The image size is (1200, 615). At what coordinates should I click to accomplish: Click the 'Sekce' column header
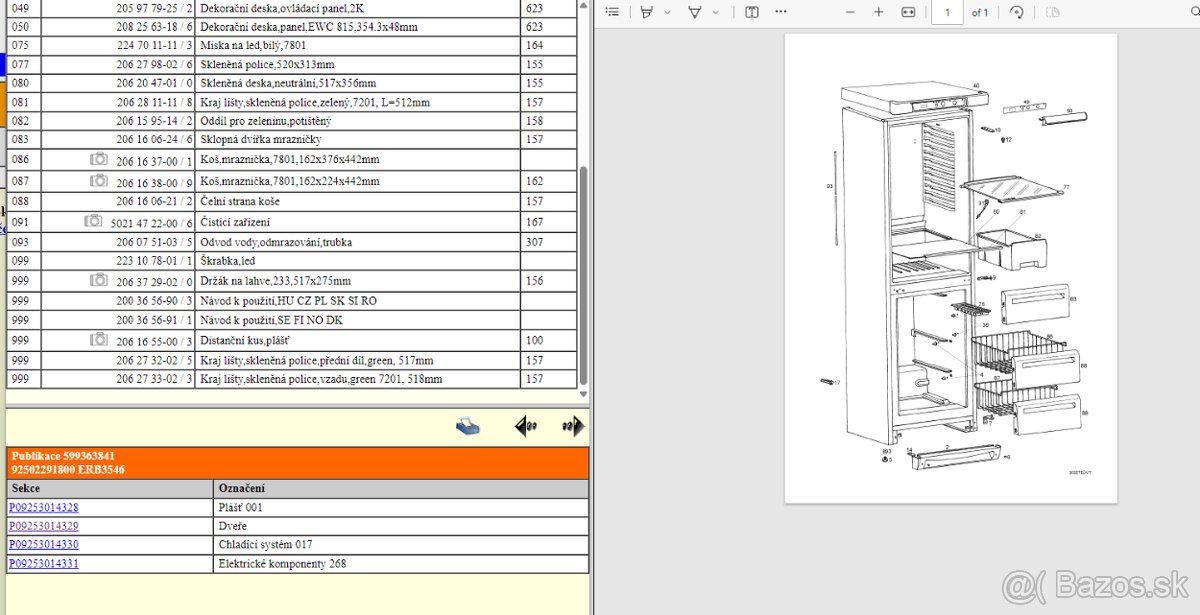110,488
